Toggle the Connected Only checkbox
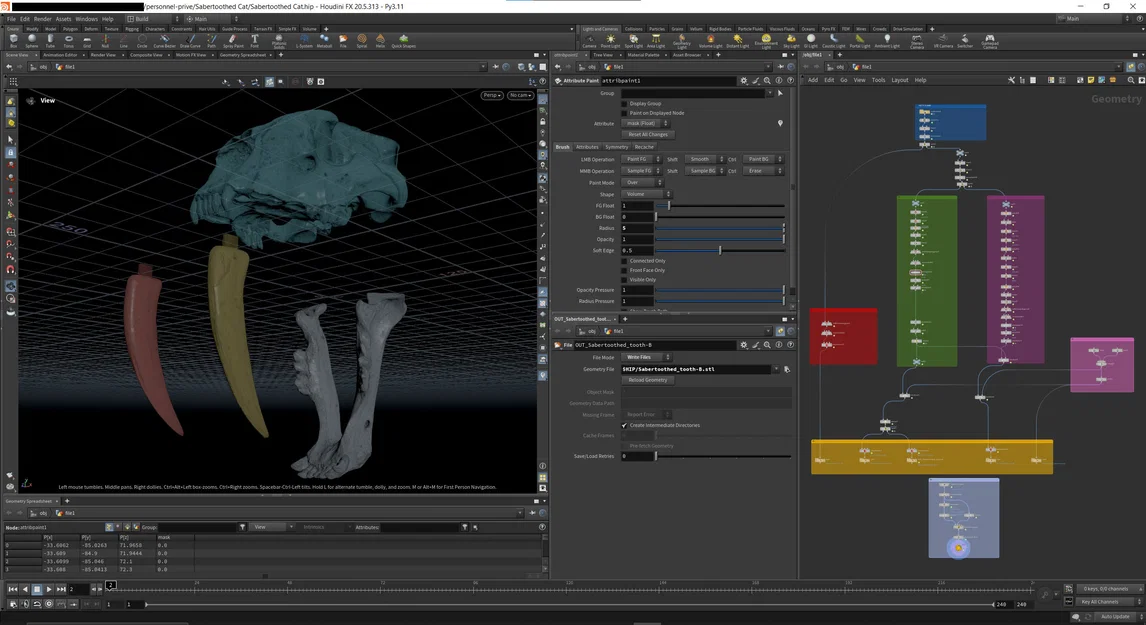The height and width of the screenshot is (625, 1146). [x=625, y=261]
